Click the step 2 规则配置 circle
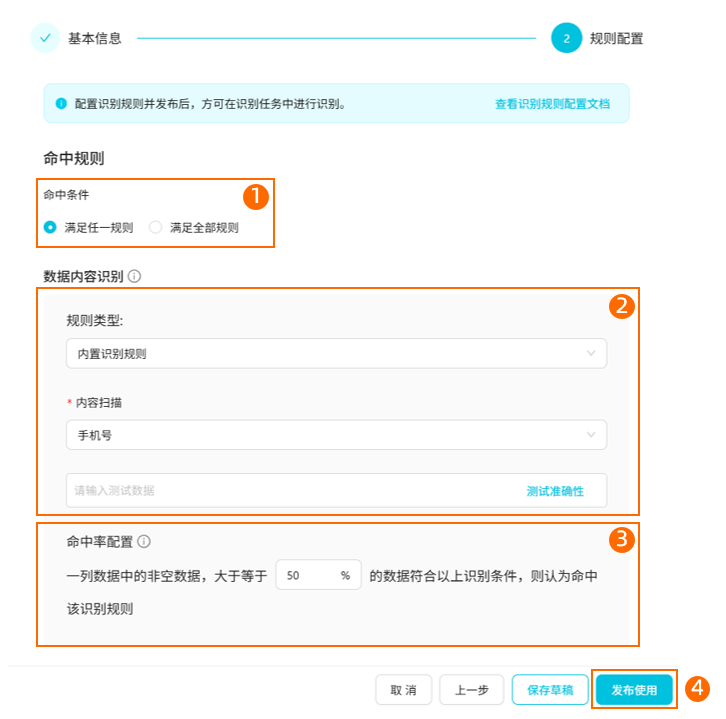 566,38
